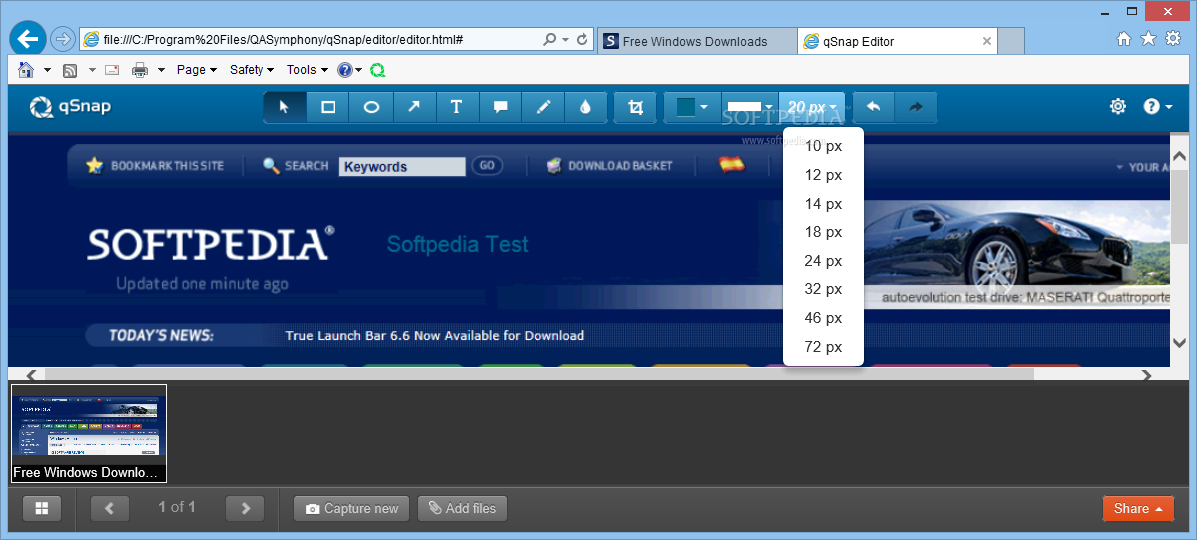Image resolution: width=1197 pixels, height=540 pixels.
Task: Open the qSnap help menu
Action: pos(1157,106)
